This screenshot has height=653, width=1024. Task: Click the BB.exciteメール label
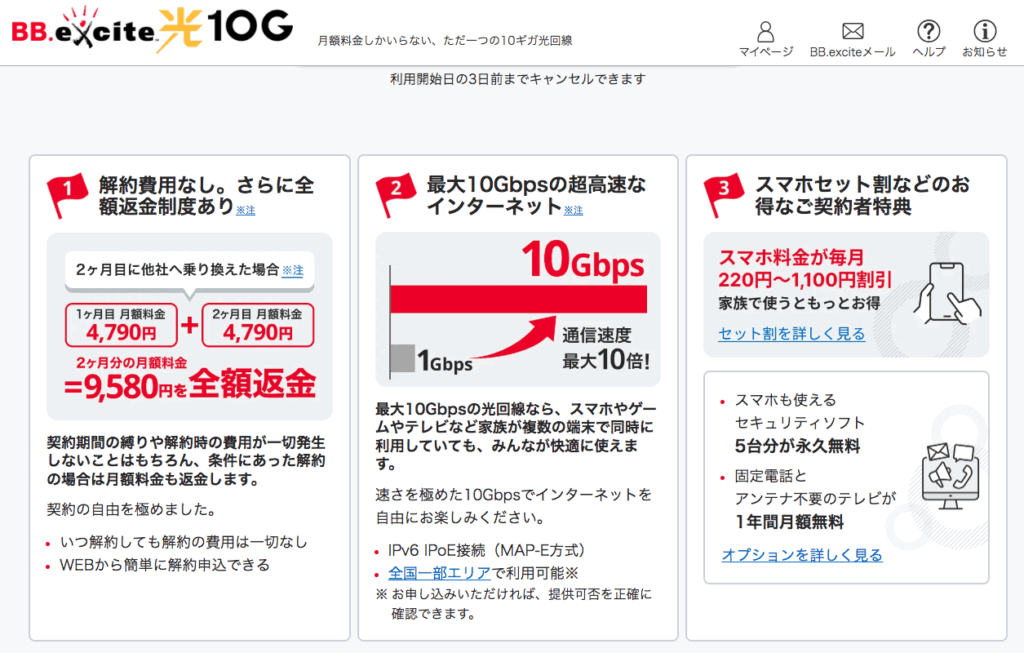(x=852, y=52)
